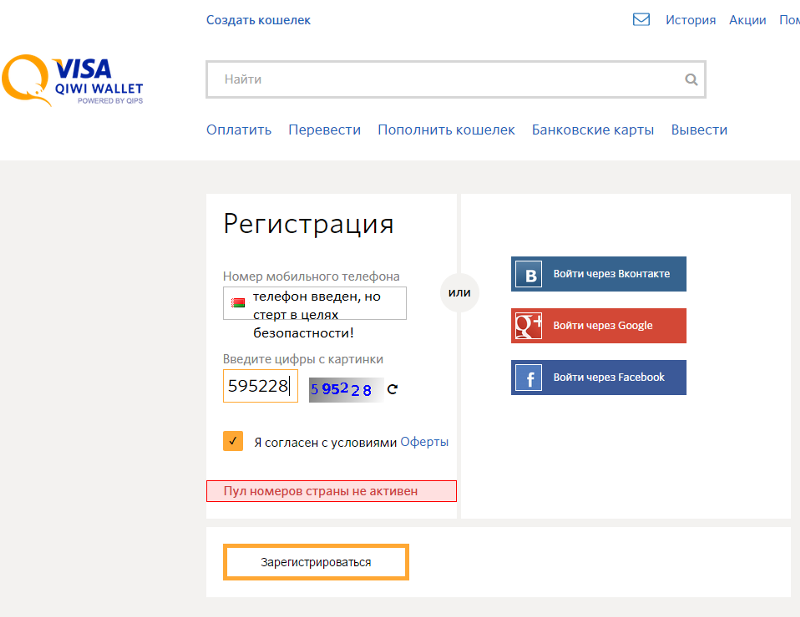The height and width of the screenshot is (617, 800).
Task: Click the Vkontakte logo icon
Action: [529, 275]
